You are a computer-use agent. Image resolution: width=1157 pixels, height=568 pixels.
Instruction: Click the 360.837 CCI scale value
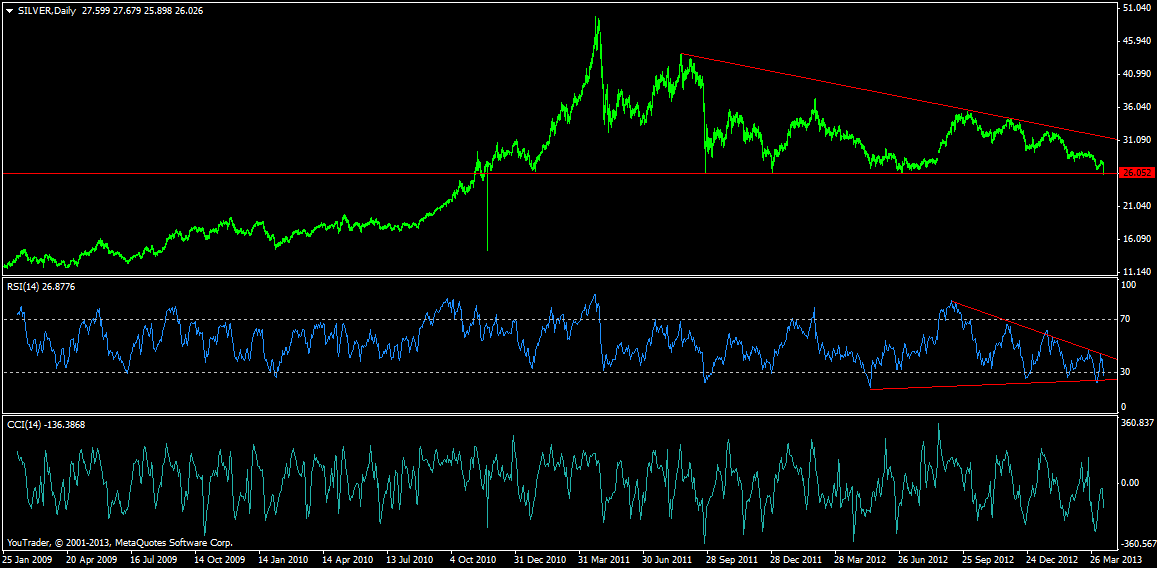[x=1136, y=423]
